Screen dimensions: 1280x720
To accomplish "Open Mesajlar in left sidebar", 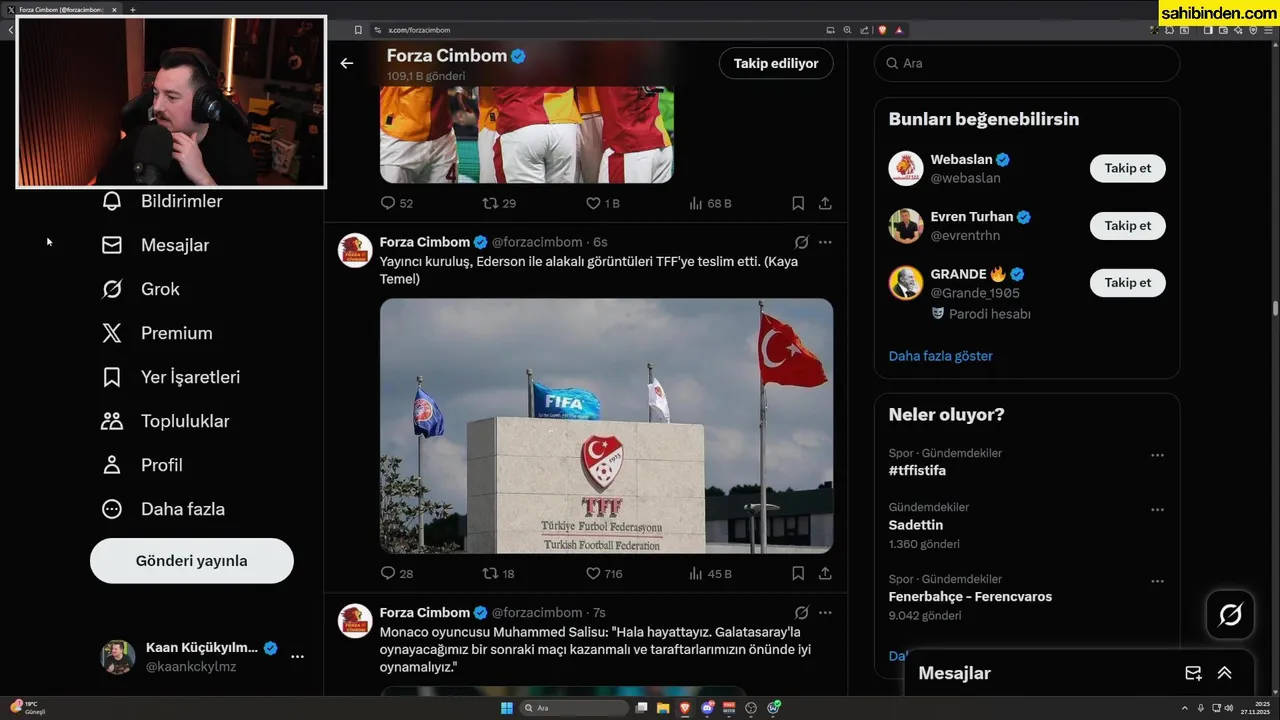I will tap(155, 245).
